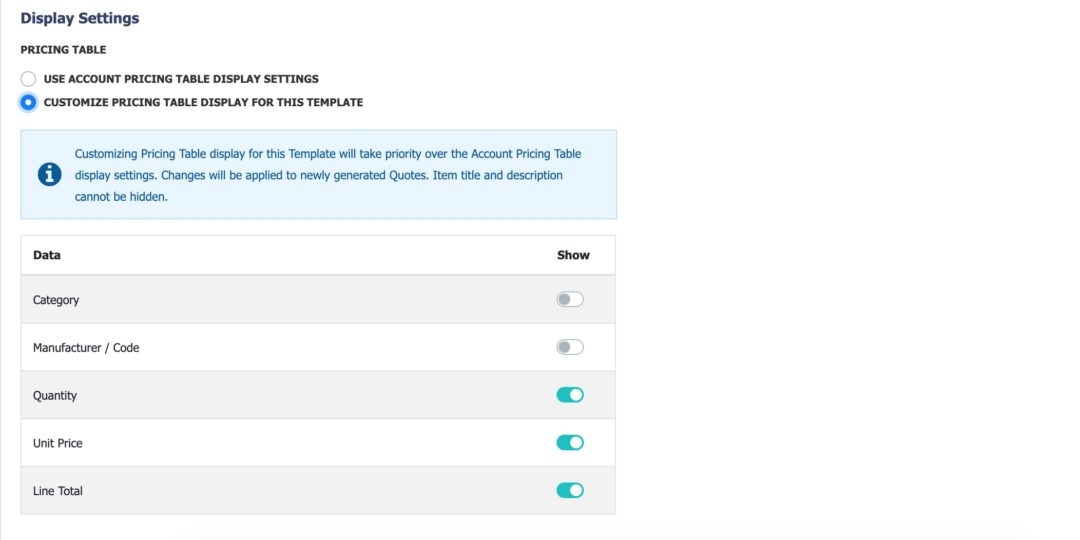Click the Unit Price row label
The image size is (1080, 540).
pos(58,443)
